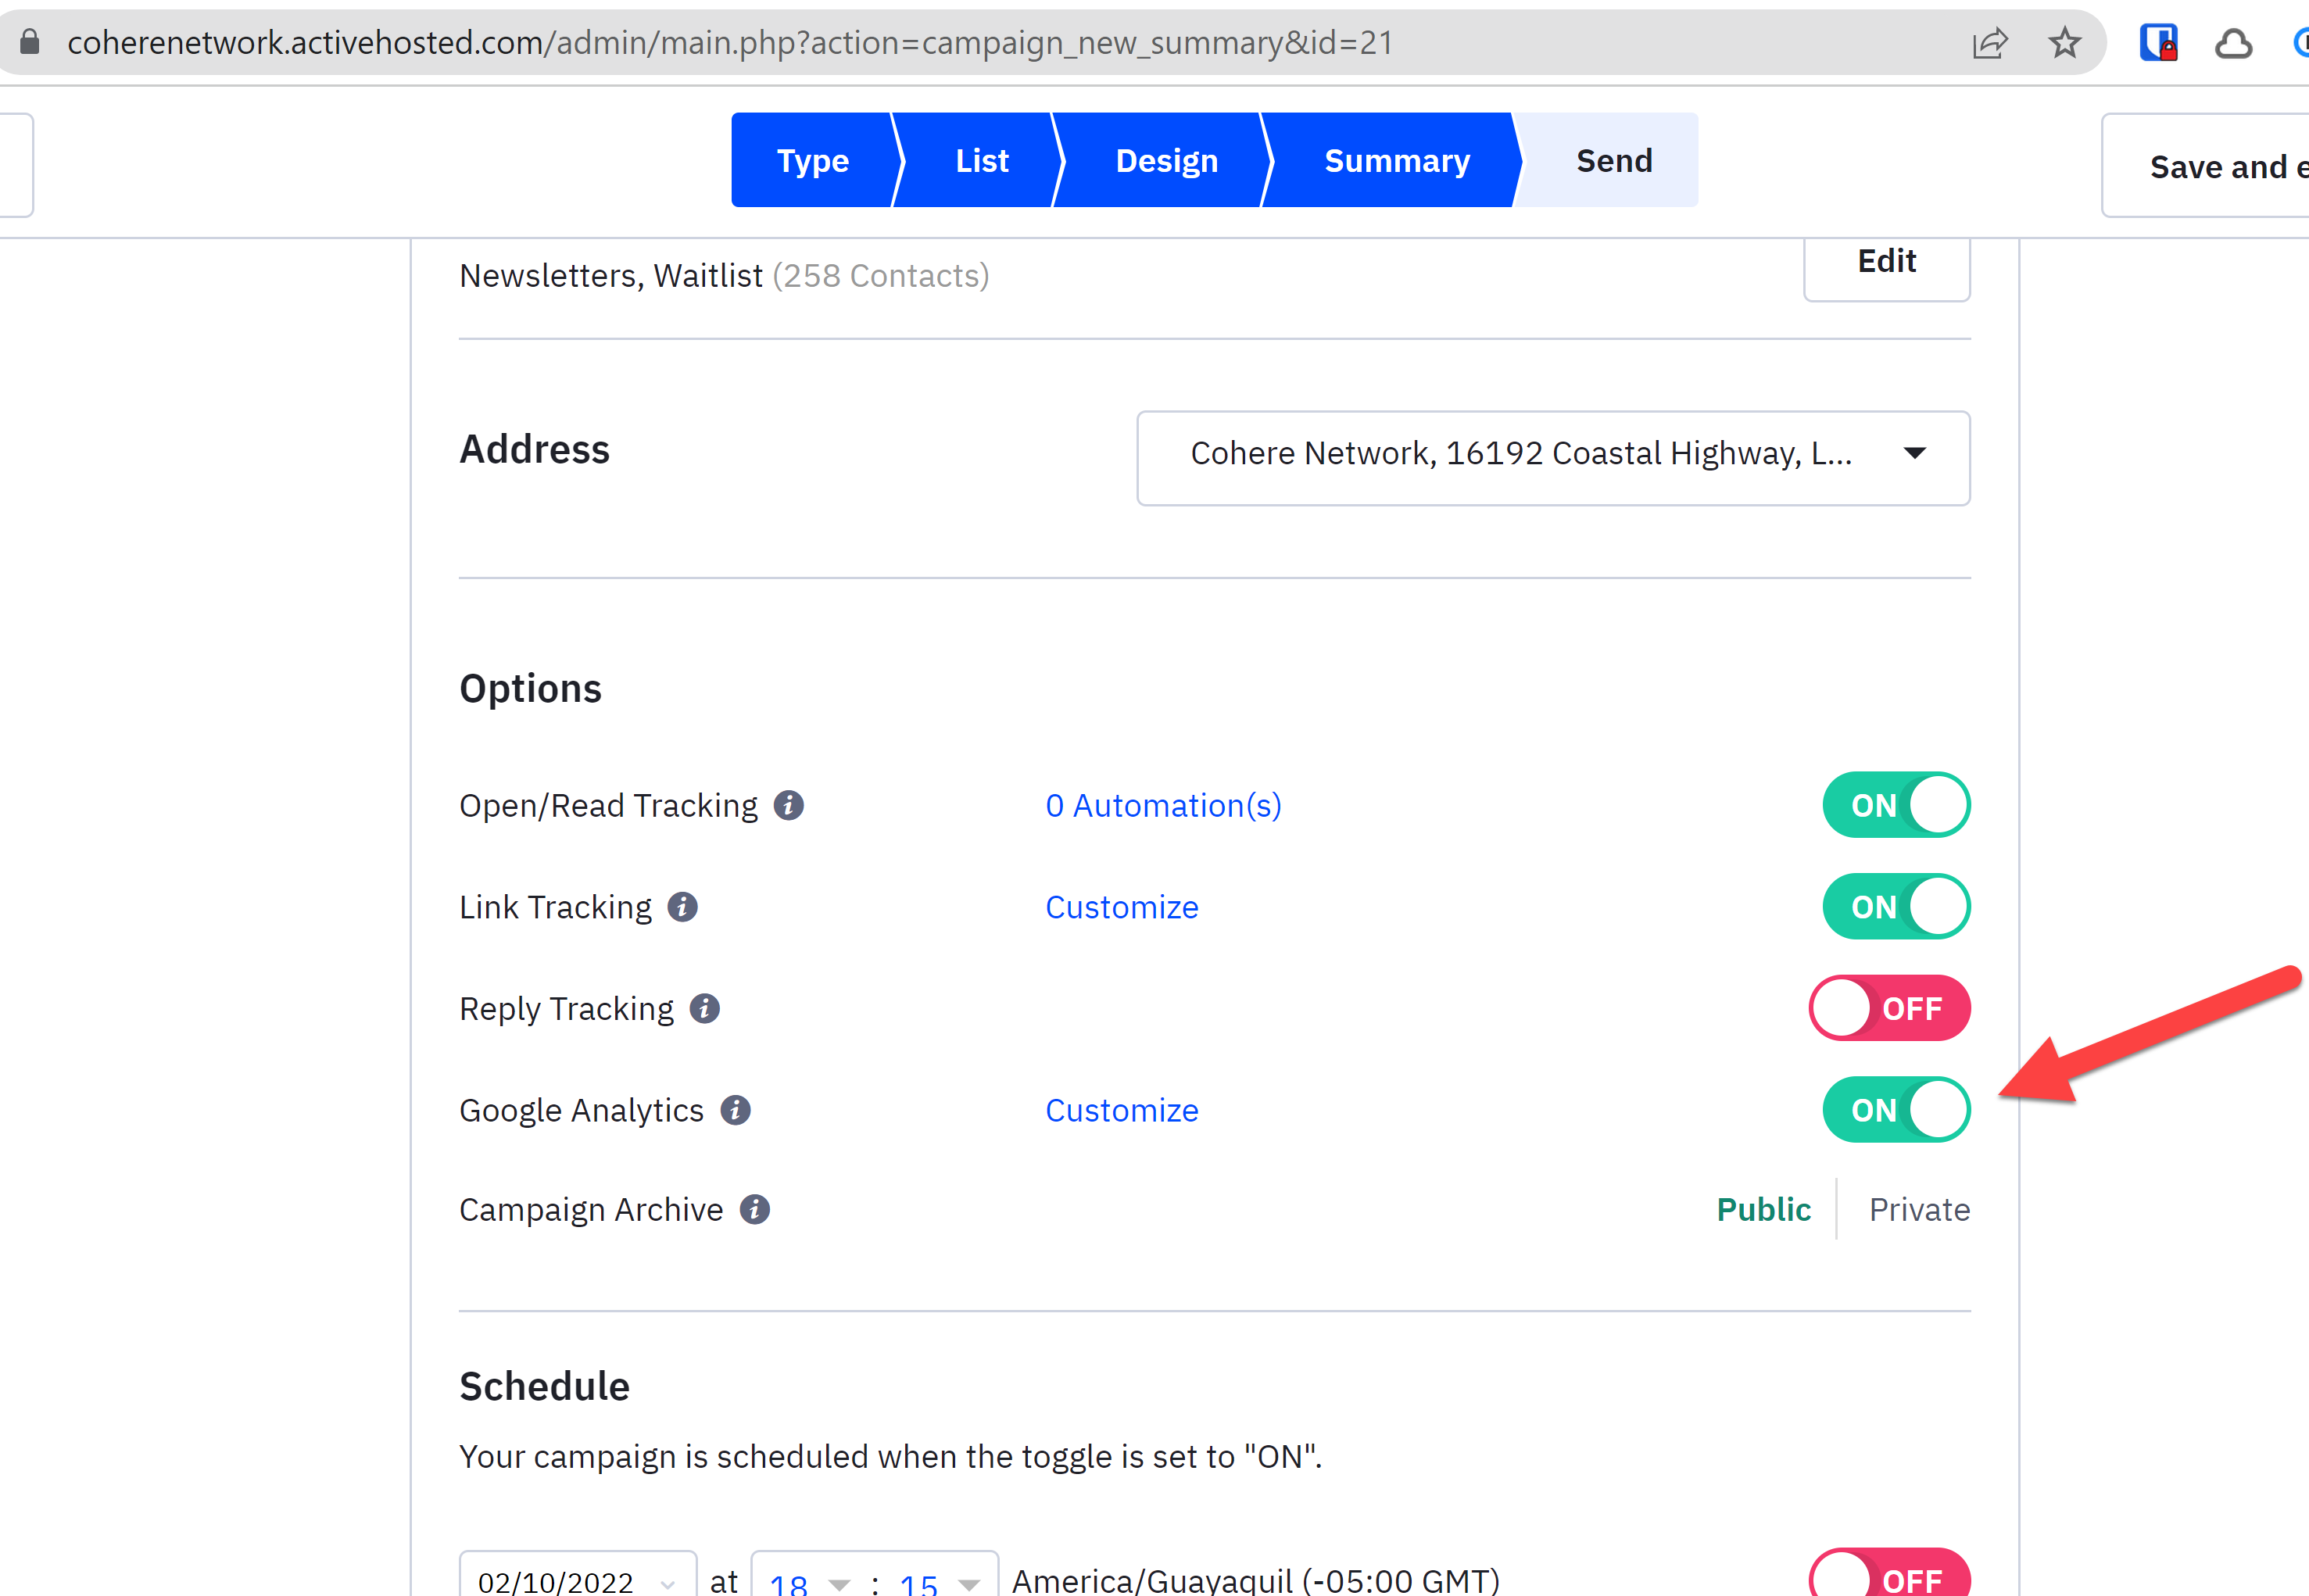Disable the Google Analytics toggle
Screen dimensions: 2309x1596
[1895, 1110]
